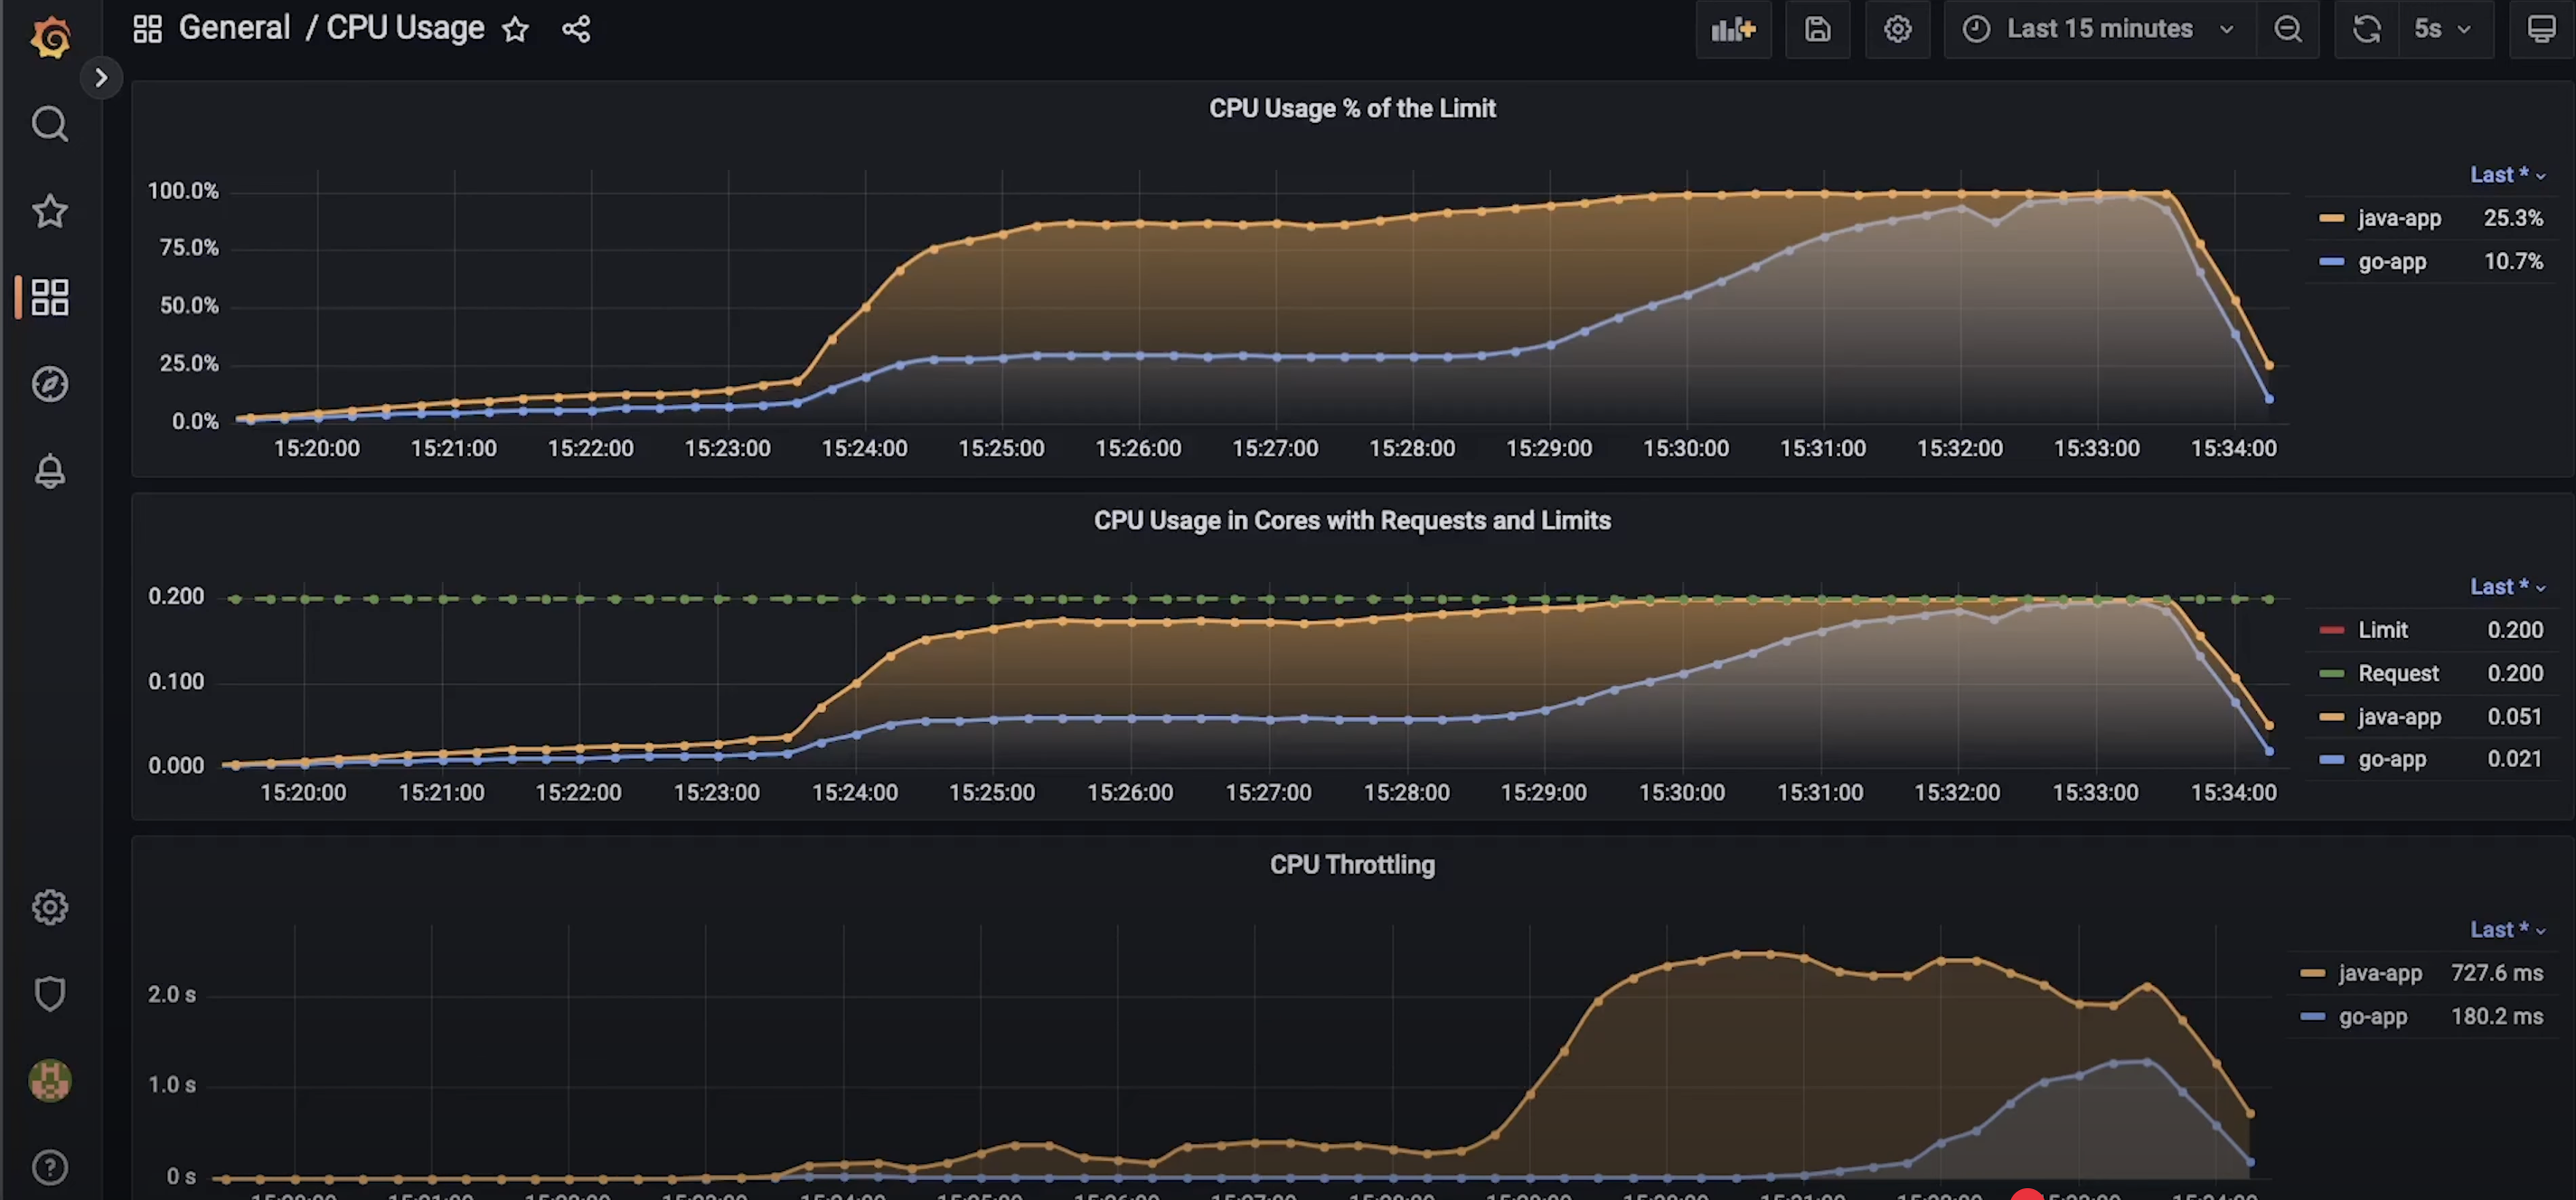
Task: Open dashboard settings gear in toolbar
Action: pyautogui.click(x=1897, y=29)
